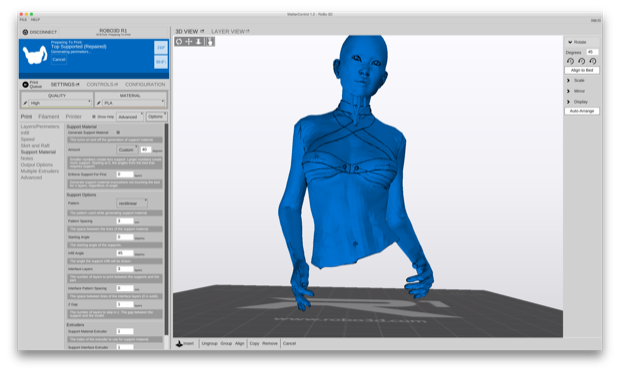Open the Advanced settings level dropdown
Image resolution: width=620 pixels, height=374 pixels.
(130, 117)
